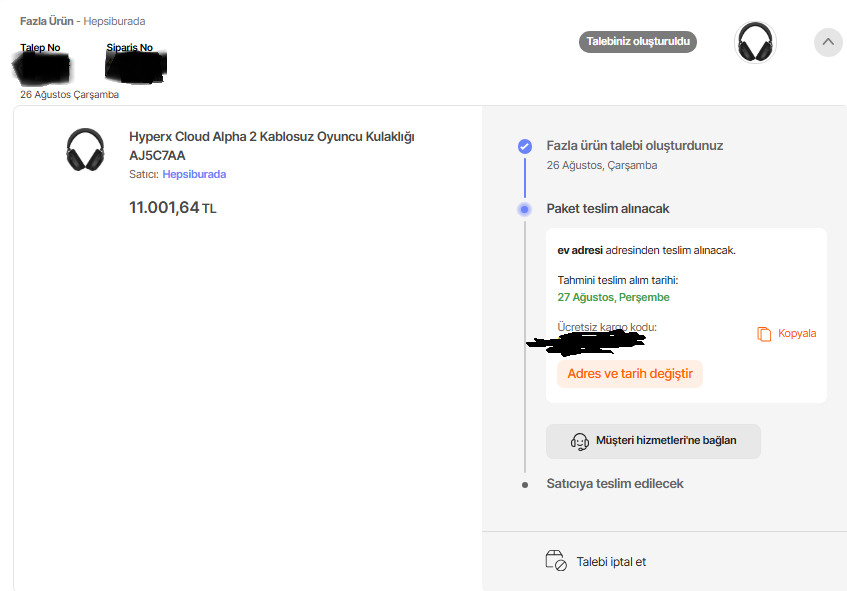Click the green date 27 Ağustos, Perşembe
Image resolution: width=847 pixels, height=591 pixels.
click(613, 297)
